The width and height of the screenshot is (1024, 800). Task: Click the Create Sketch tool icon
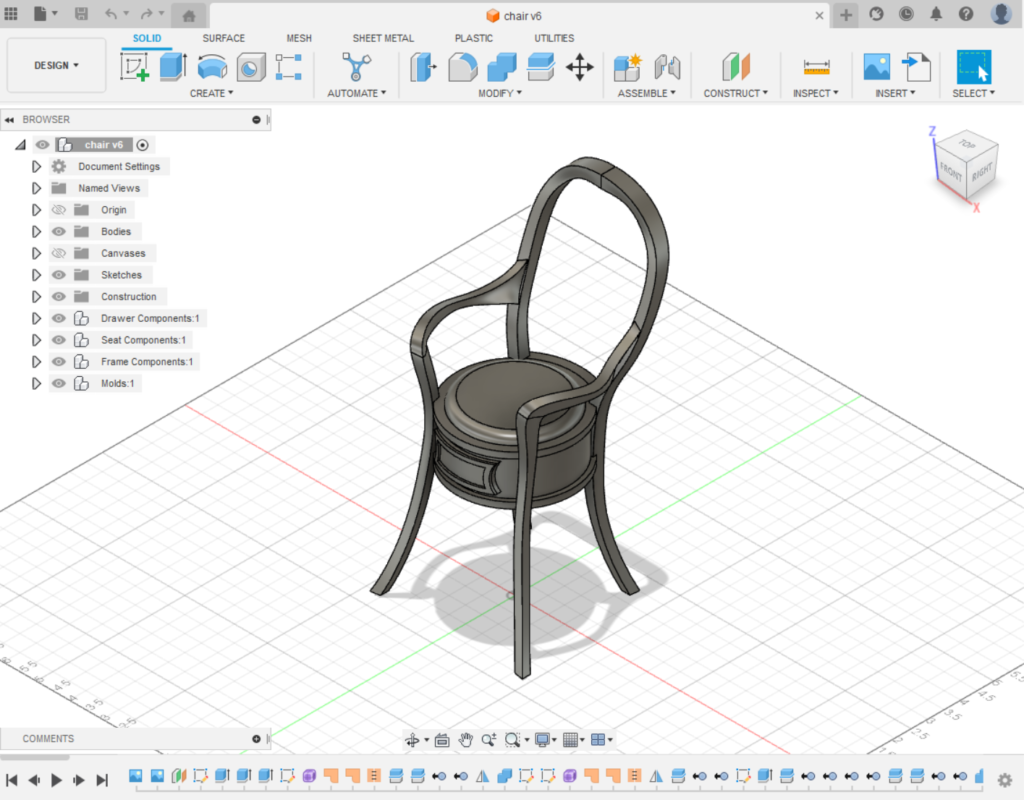[134, 67]
